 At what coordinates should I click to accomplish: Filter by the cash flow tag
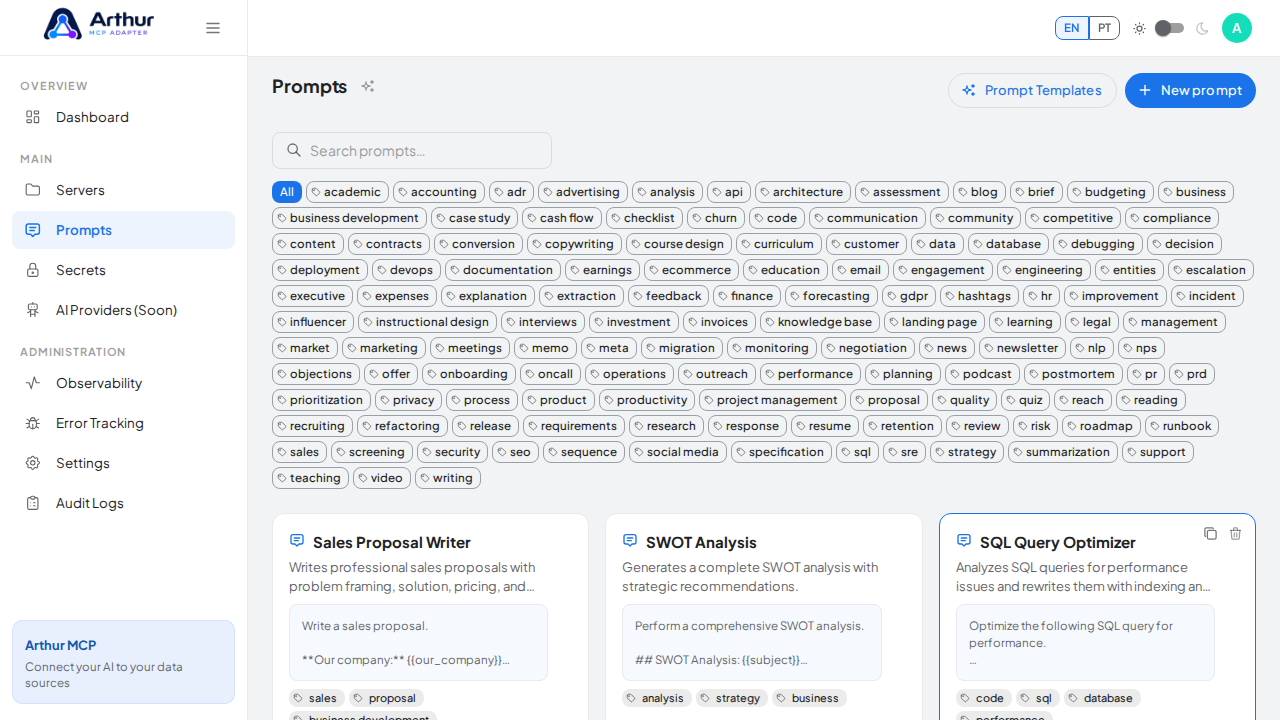[562, 218]
